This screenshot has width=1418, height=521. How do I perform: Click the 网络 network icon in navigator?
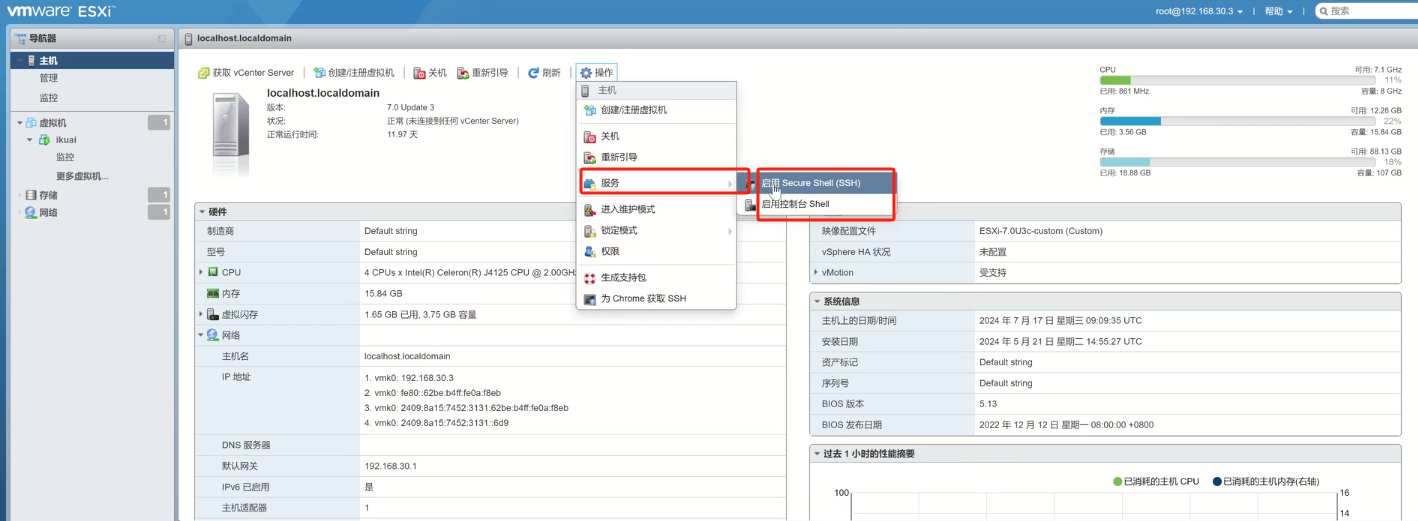(31, 212)
